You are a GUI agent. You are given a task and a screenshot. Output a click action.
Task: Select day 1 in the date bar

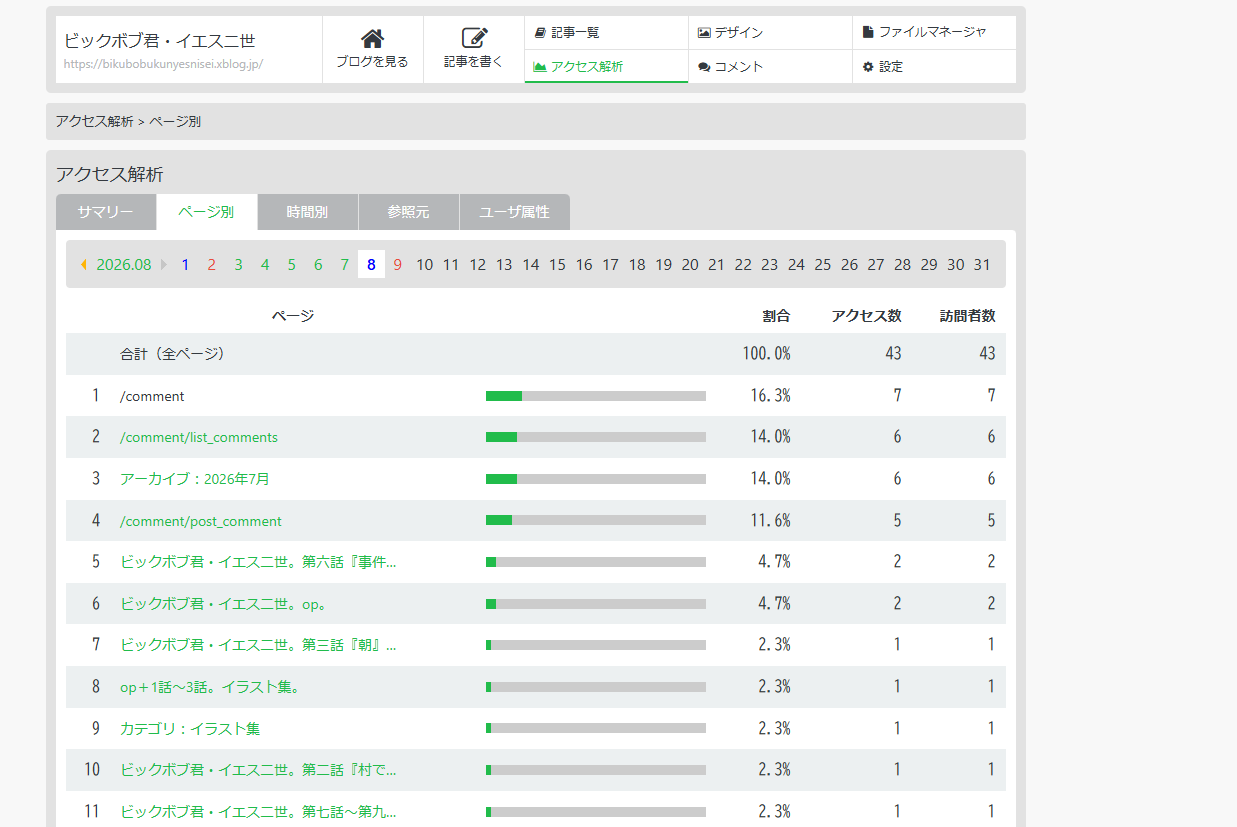click(185, 265)
